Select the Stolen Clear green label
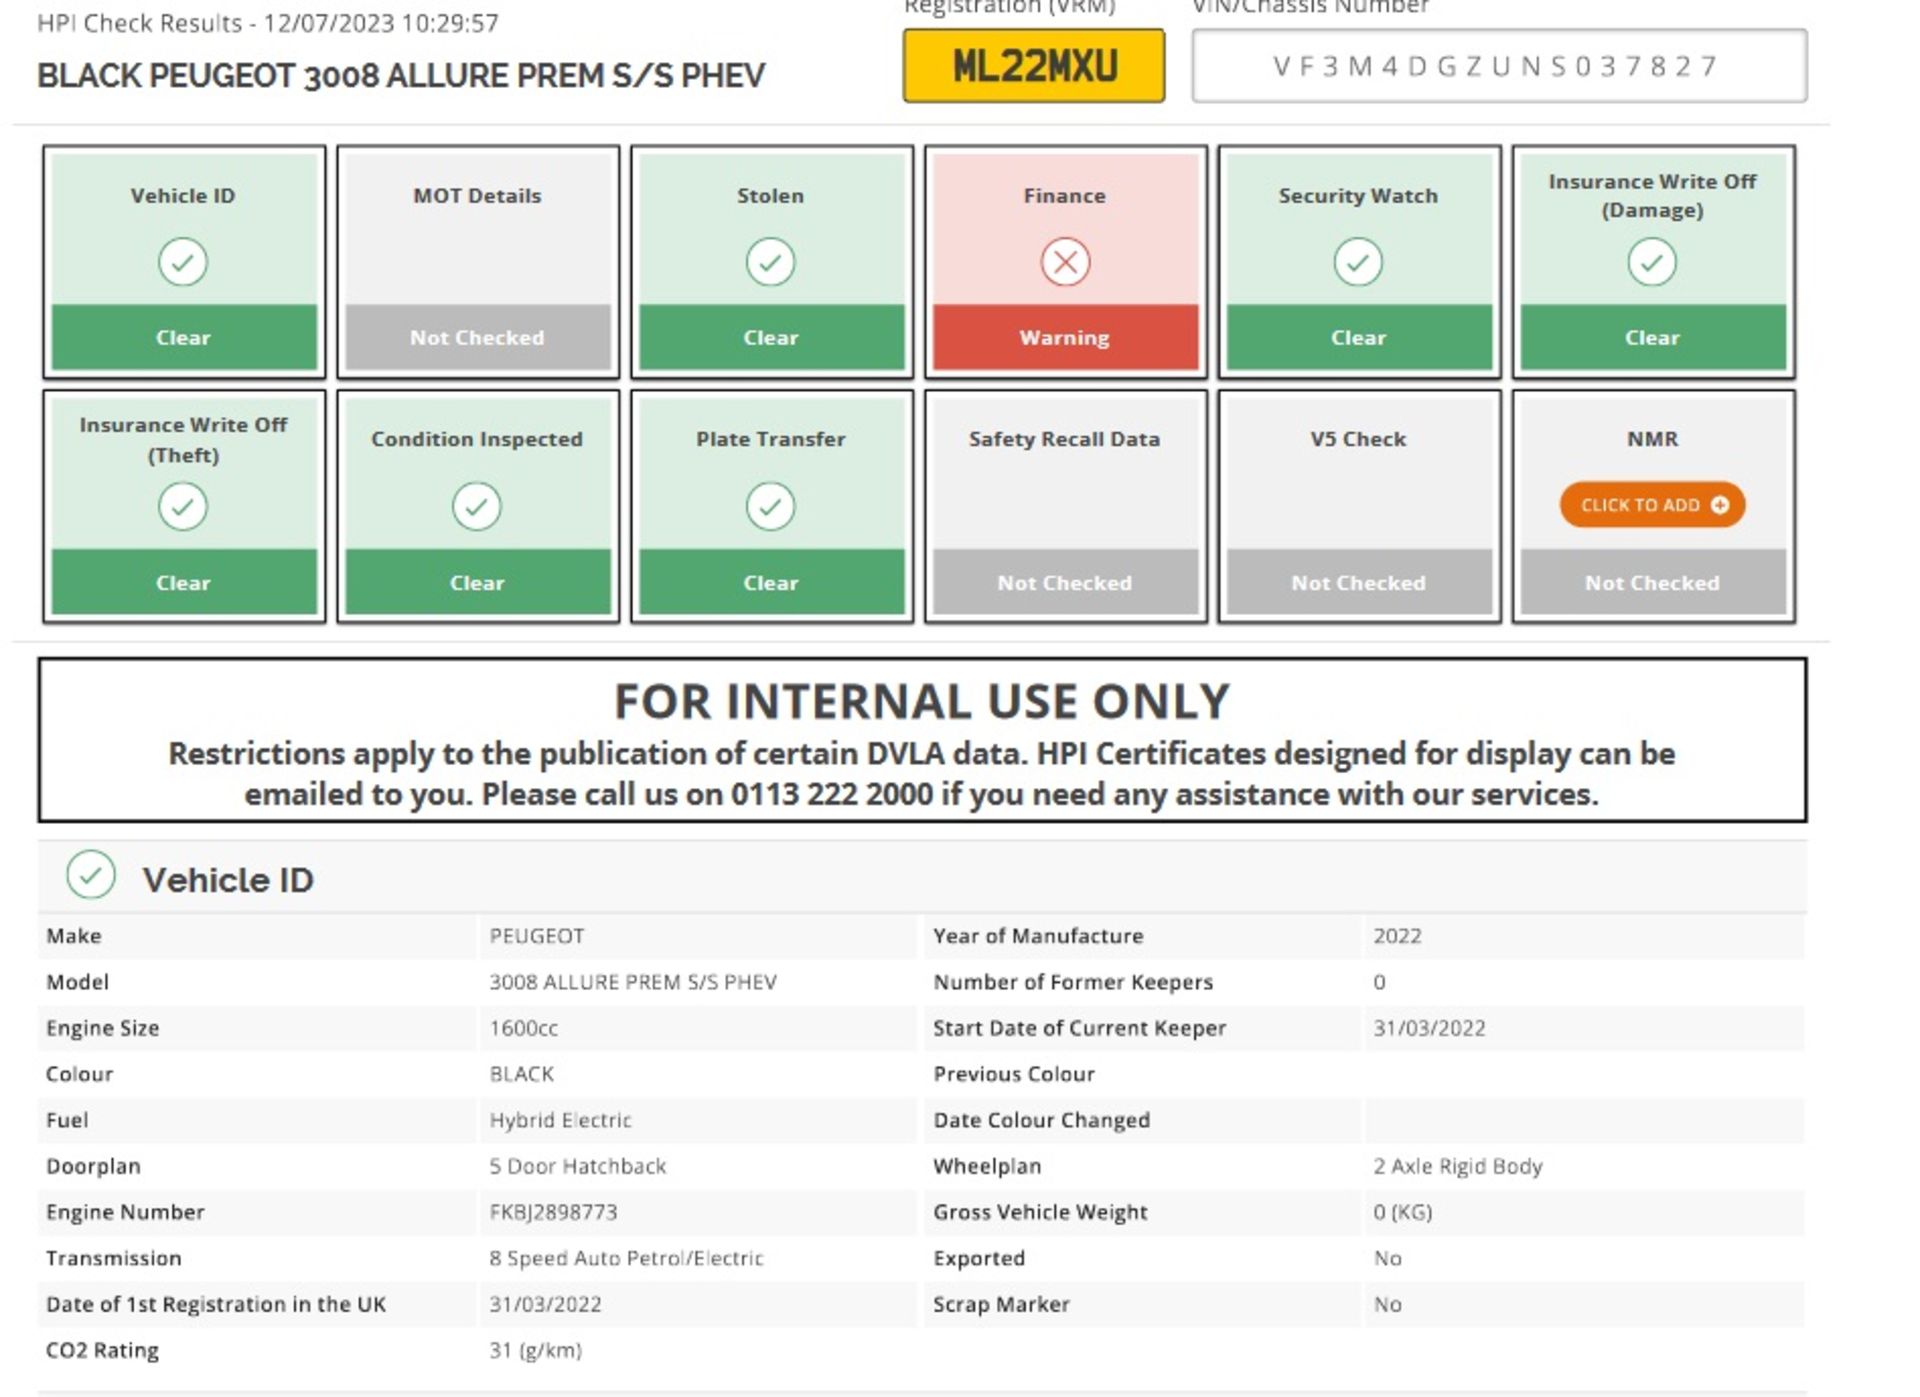The width and height of the screenshot is (1920, 1397). [771, 337]
